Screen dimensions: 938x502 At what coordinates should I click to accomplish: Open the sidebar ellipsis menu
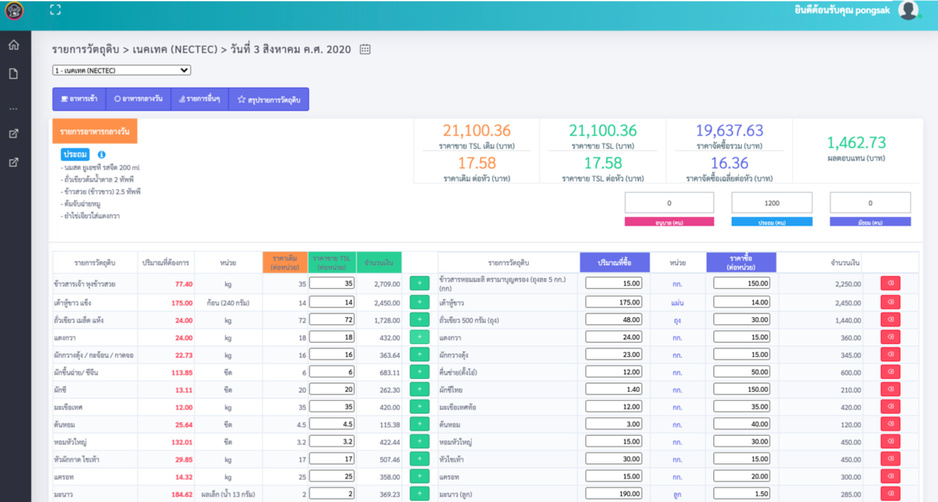(14, 109)
